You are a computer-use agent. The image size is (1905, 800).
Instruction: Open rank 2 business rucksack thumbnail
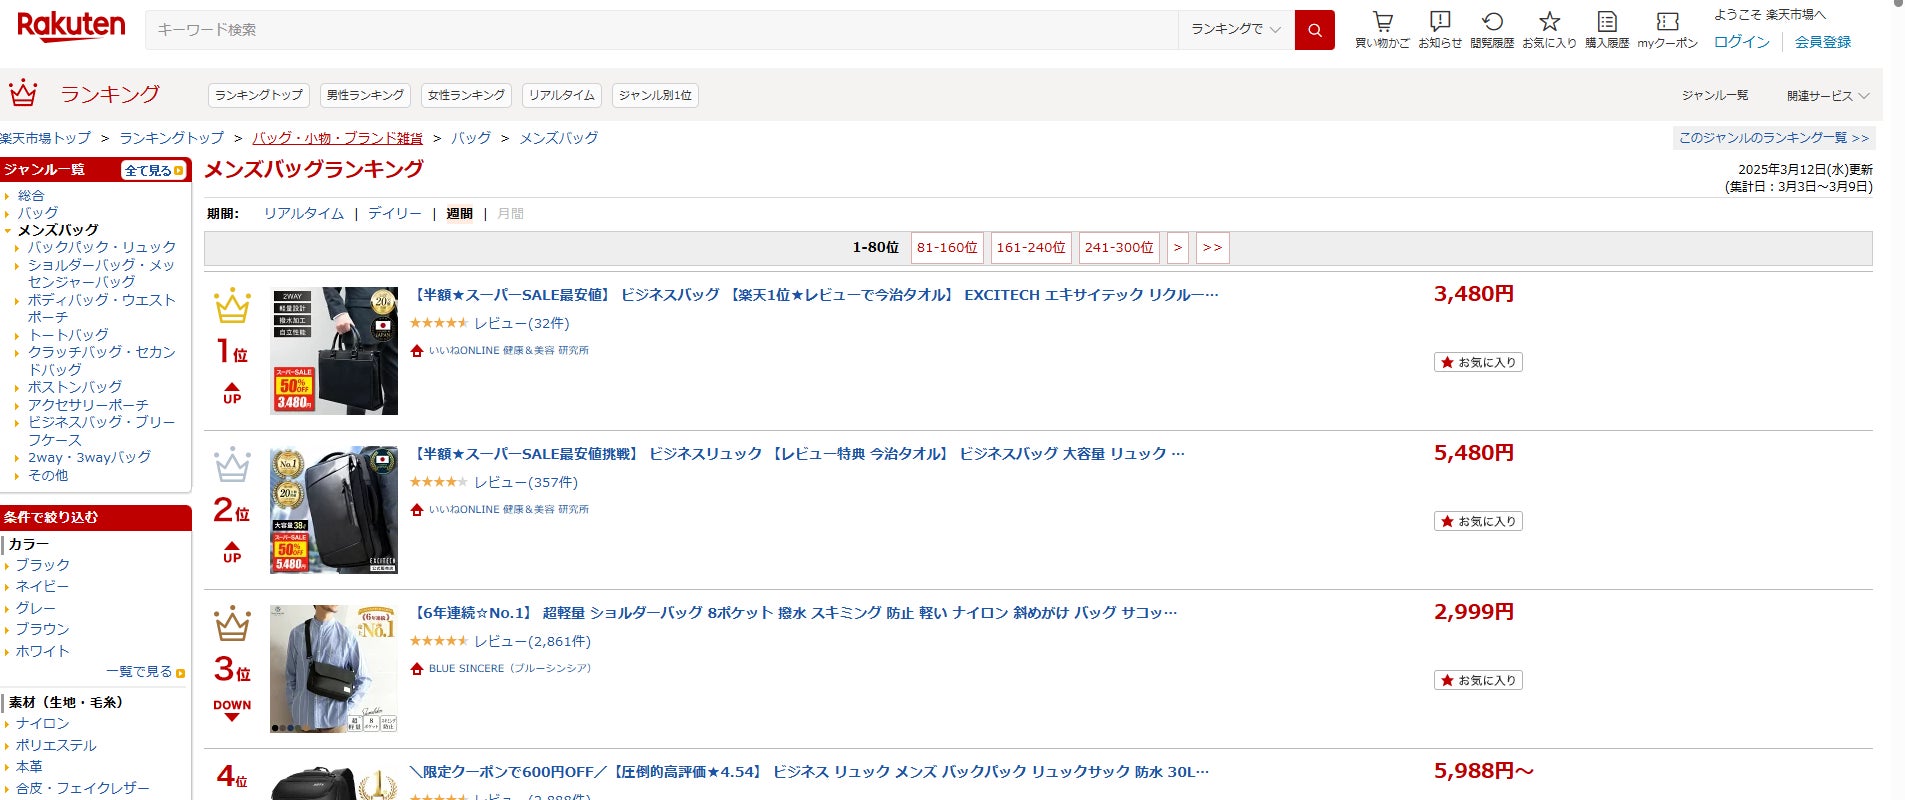coord(334,510)
